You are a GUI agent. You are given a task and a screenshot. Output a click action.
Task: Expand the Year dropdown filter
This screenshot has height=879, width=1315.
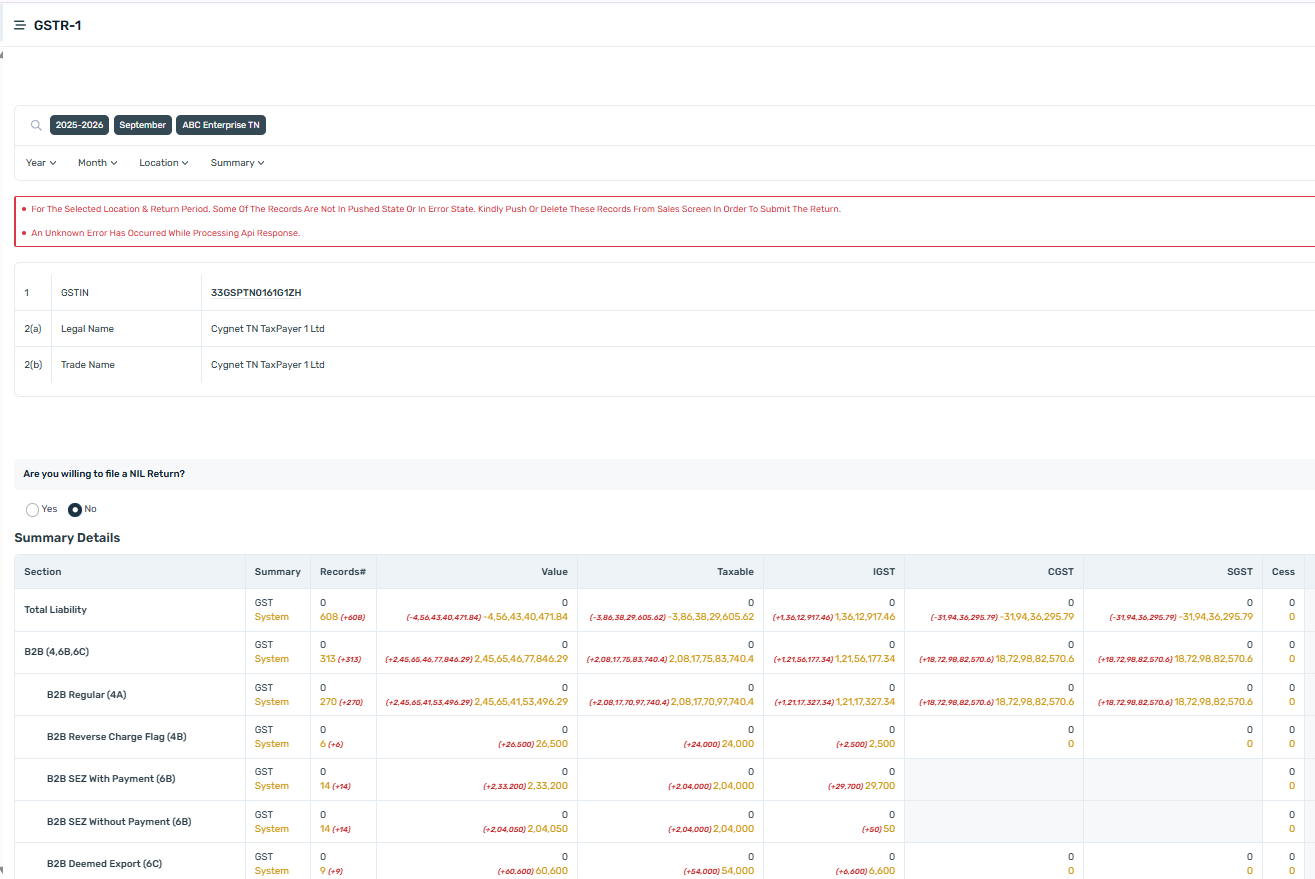coord(41,163)
